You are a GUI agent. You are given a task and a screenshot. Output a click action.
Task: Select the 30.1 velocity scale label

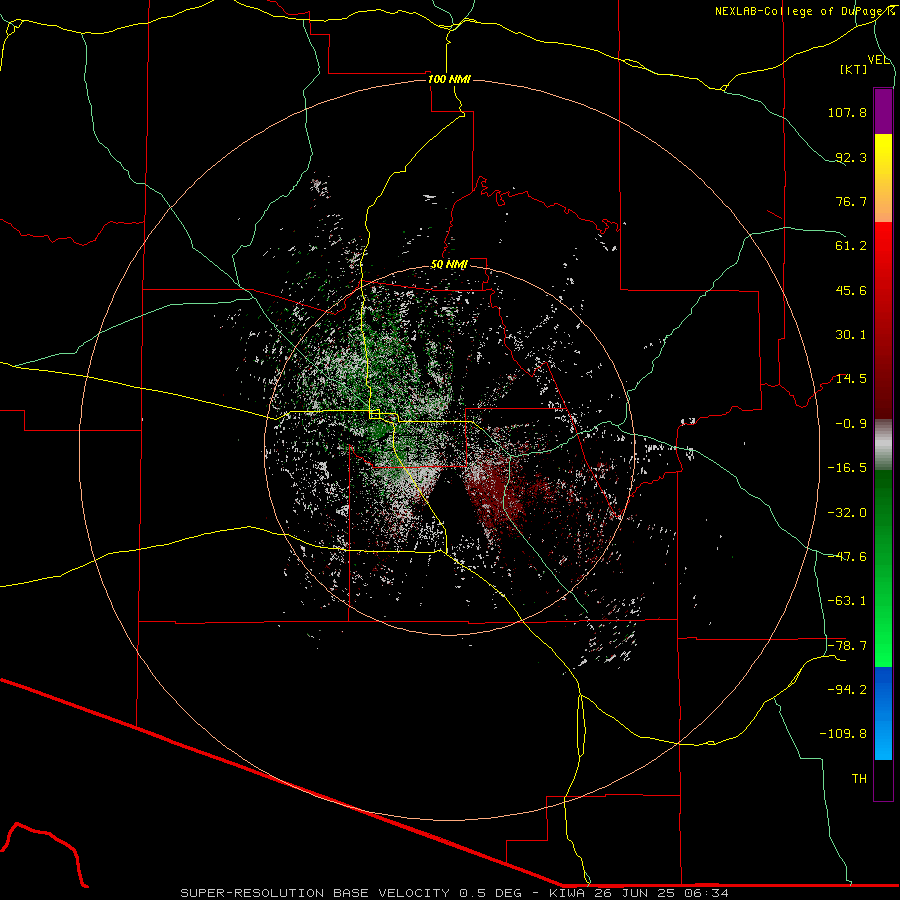[x=851, y=335]
